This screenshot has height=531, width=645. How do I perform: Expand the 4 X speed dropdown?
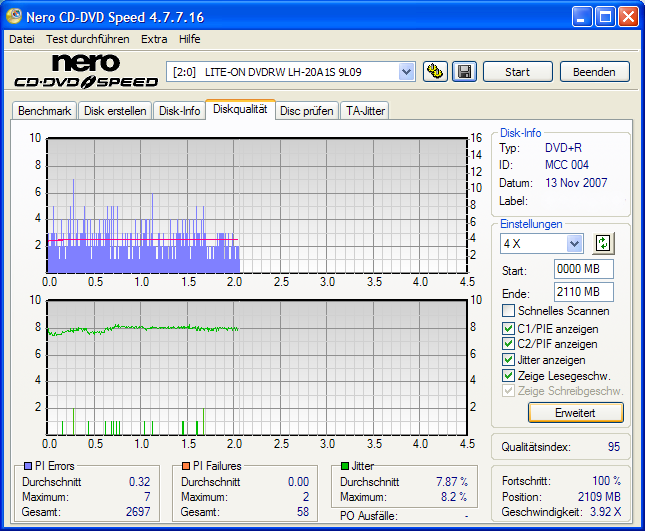(x=574, y=244)
